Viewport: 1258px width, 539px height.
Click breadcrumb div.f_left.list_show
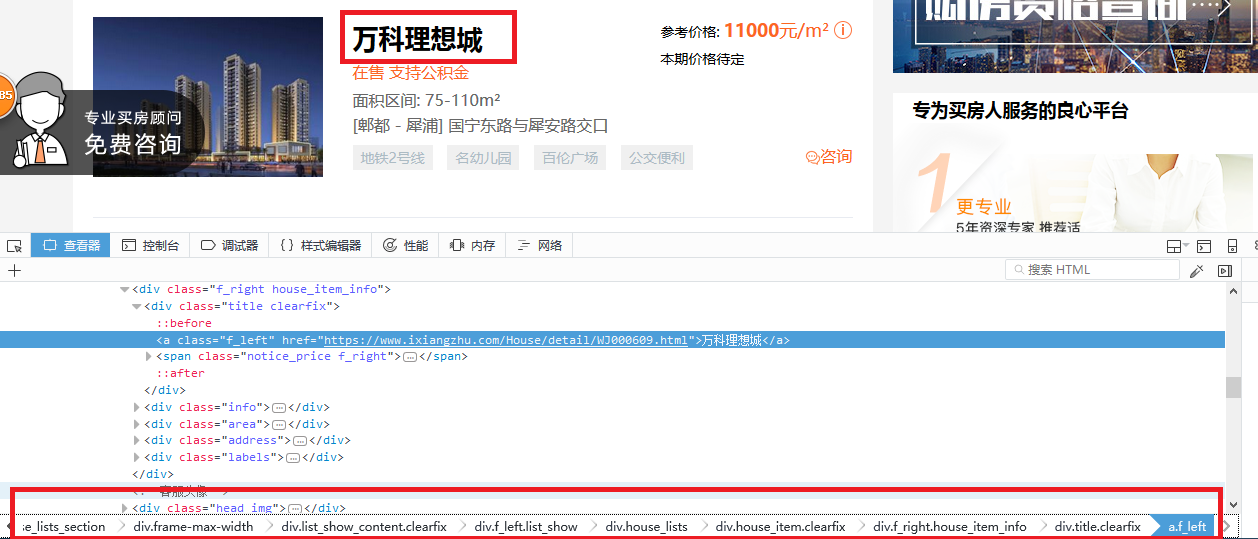[x=526, y=526]
